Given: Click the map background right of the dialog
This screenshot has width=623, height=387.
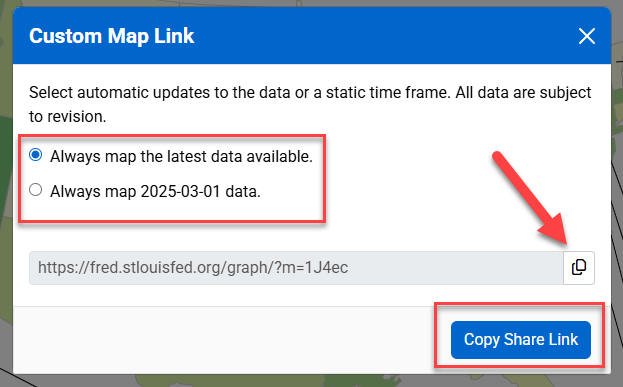Looking at the screenshot, I should click(617, 199).
